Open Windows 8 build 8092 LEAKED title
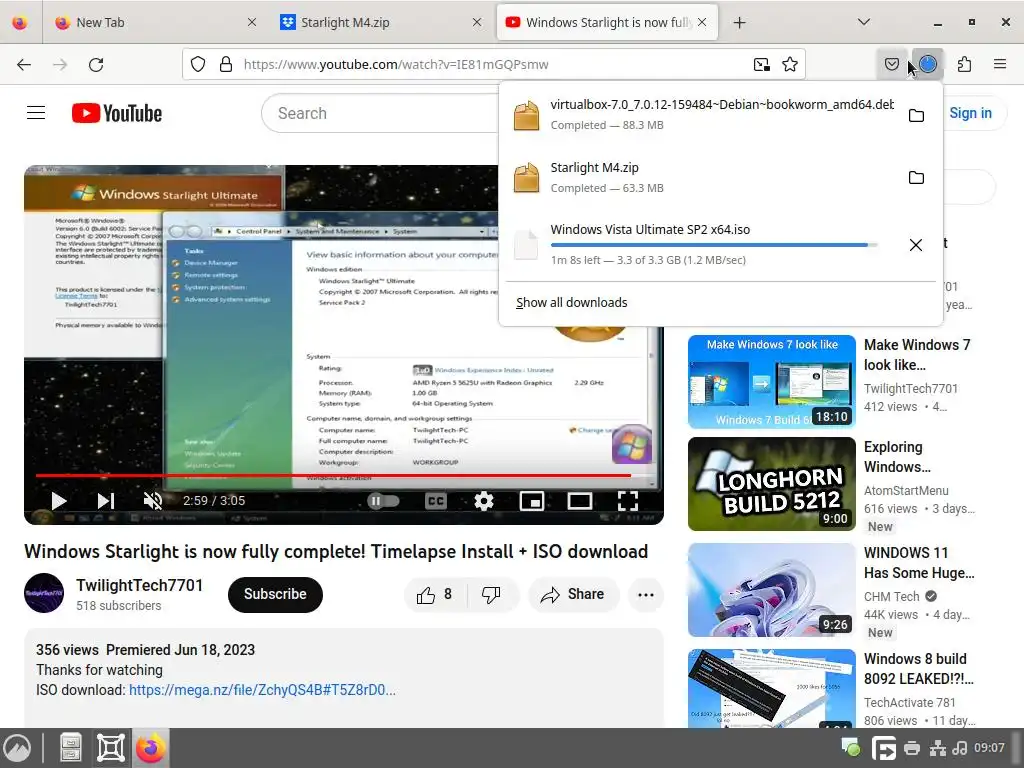The width and height of the screenshot is (1024, 768). click(919, 669)
